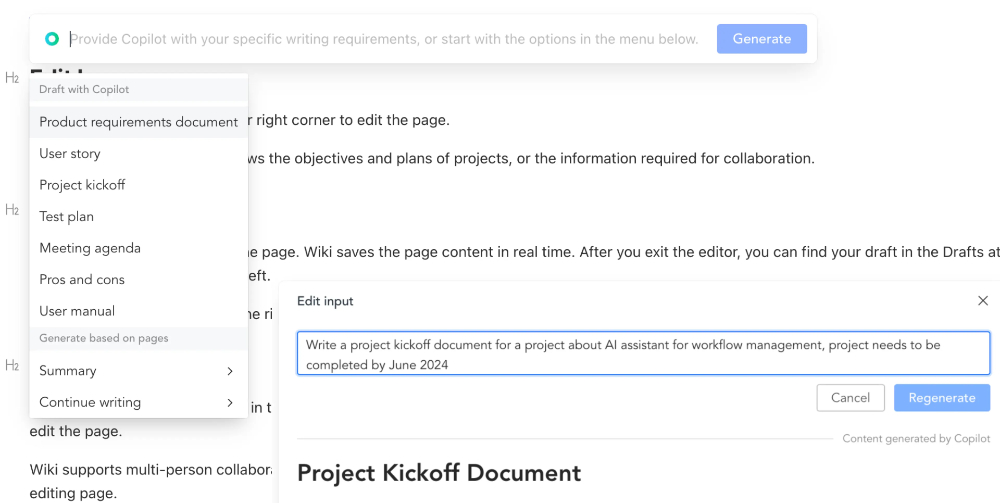Focus the Copilot writing requirements prompt field

[x=384, y=39]
